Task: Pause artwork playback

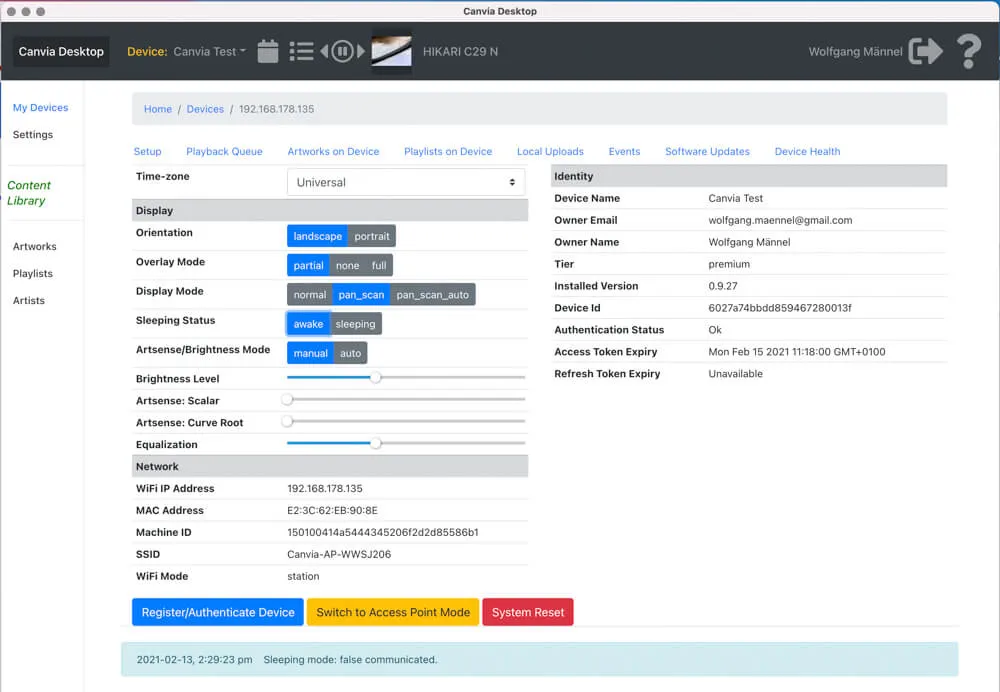Action: tap(342, 51)
